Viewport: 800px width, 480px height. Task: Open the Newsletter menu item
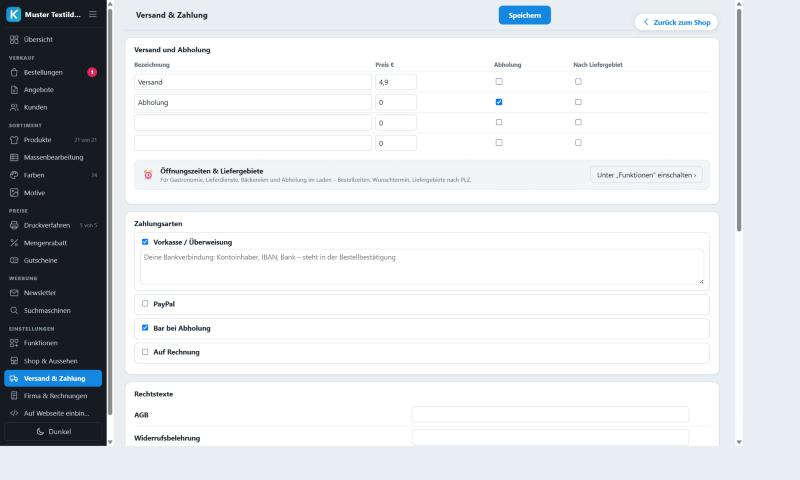tap(53, 293)
